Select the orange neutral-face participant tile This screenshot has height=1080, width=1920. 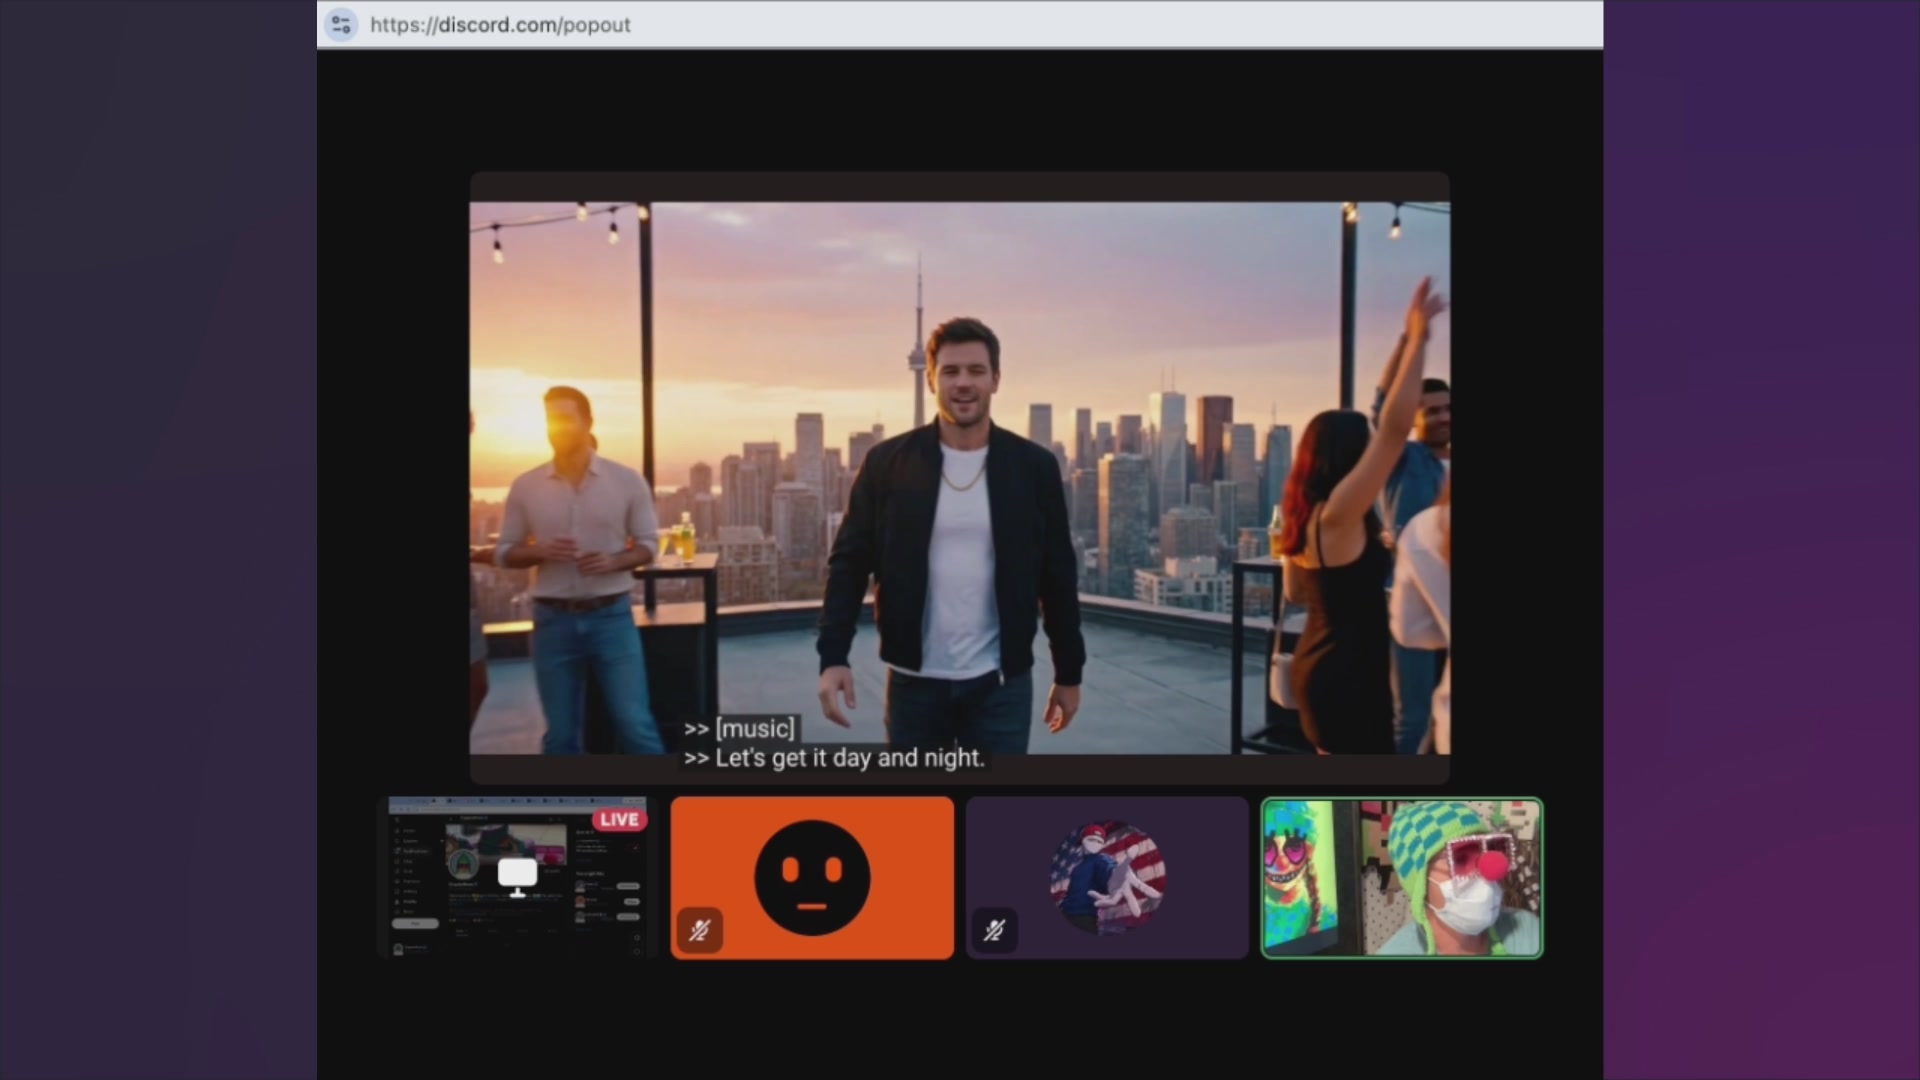[x=812, y=878]
